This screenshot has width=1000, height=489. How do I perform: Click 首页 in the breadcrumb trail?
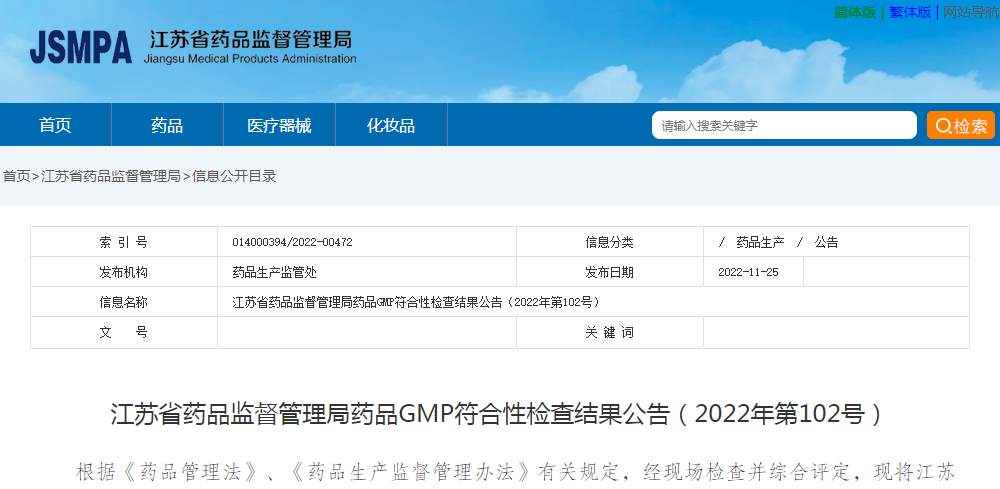click(16, 176)
